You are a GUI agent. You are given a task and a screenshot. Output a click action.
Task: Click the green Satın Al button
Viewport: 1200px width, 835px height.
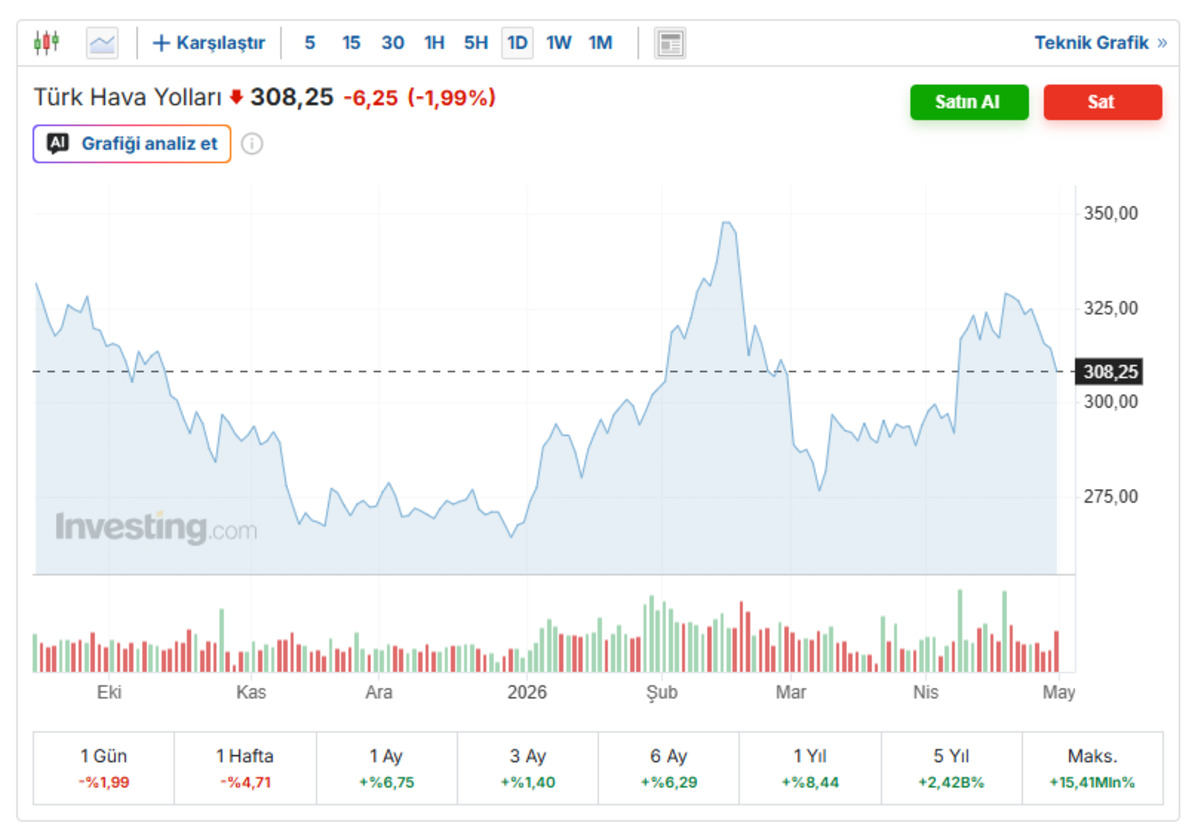click(x=969, y=102)
